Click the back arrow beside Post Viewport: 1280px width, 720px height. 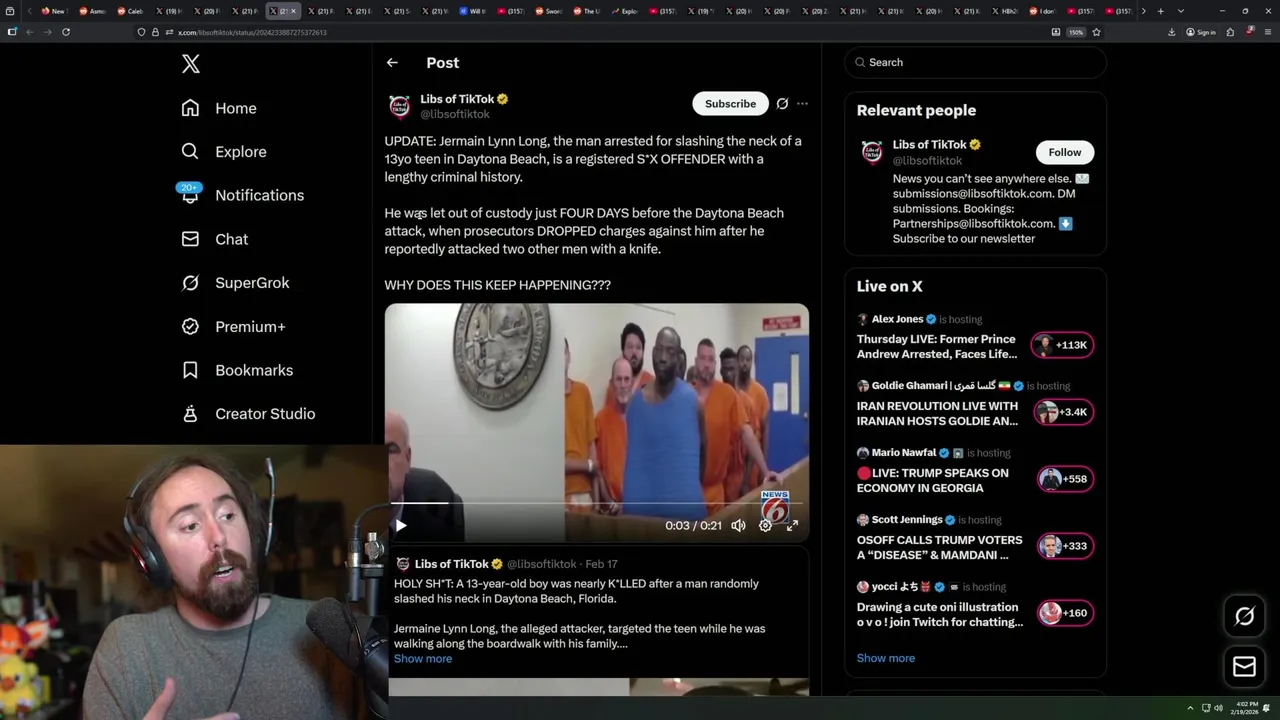click(392, 62)
